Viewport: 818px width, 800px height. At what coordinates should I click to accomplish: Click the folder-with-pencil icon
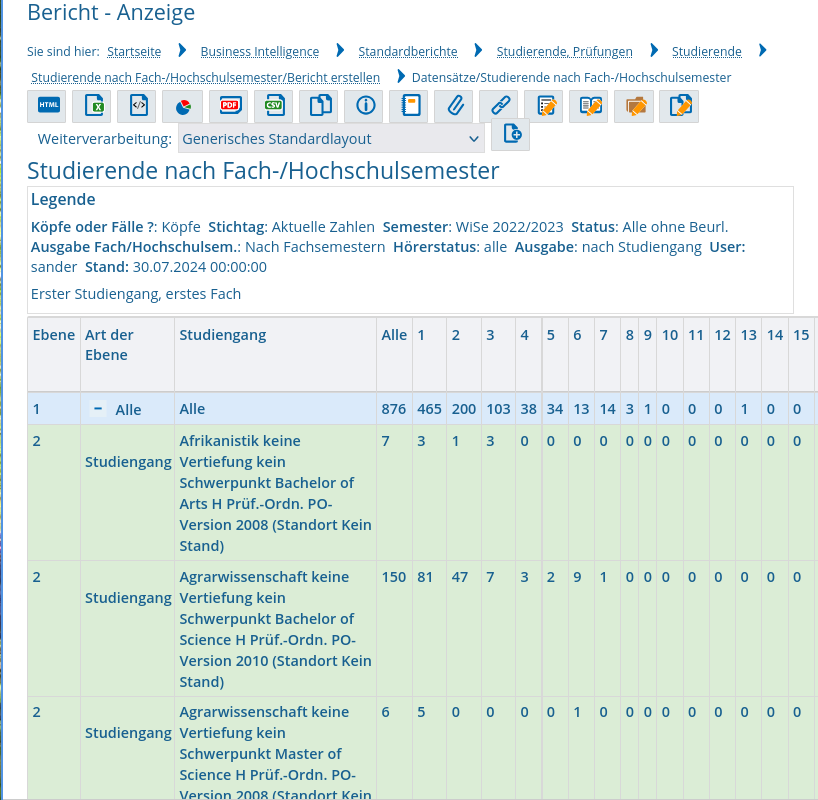(x=634, y=106)
